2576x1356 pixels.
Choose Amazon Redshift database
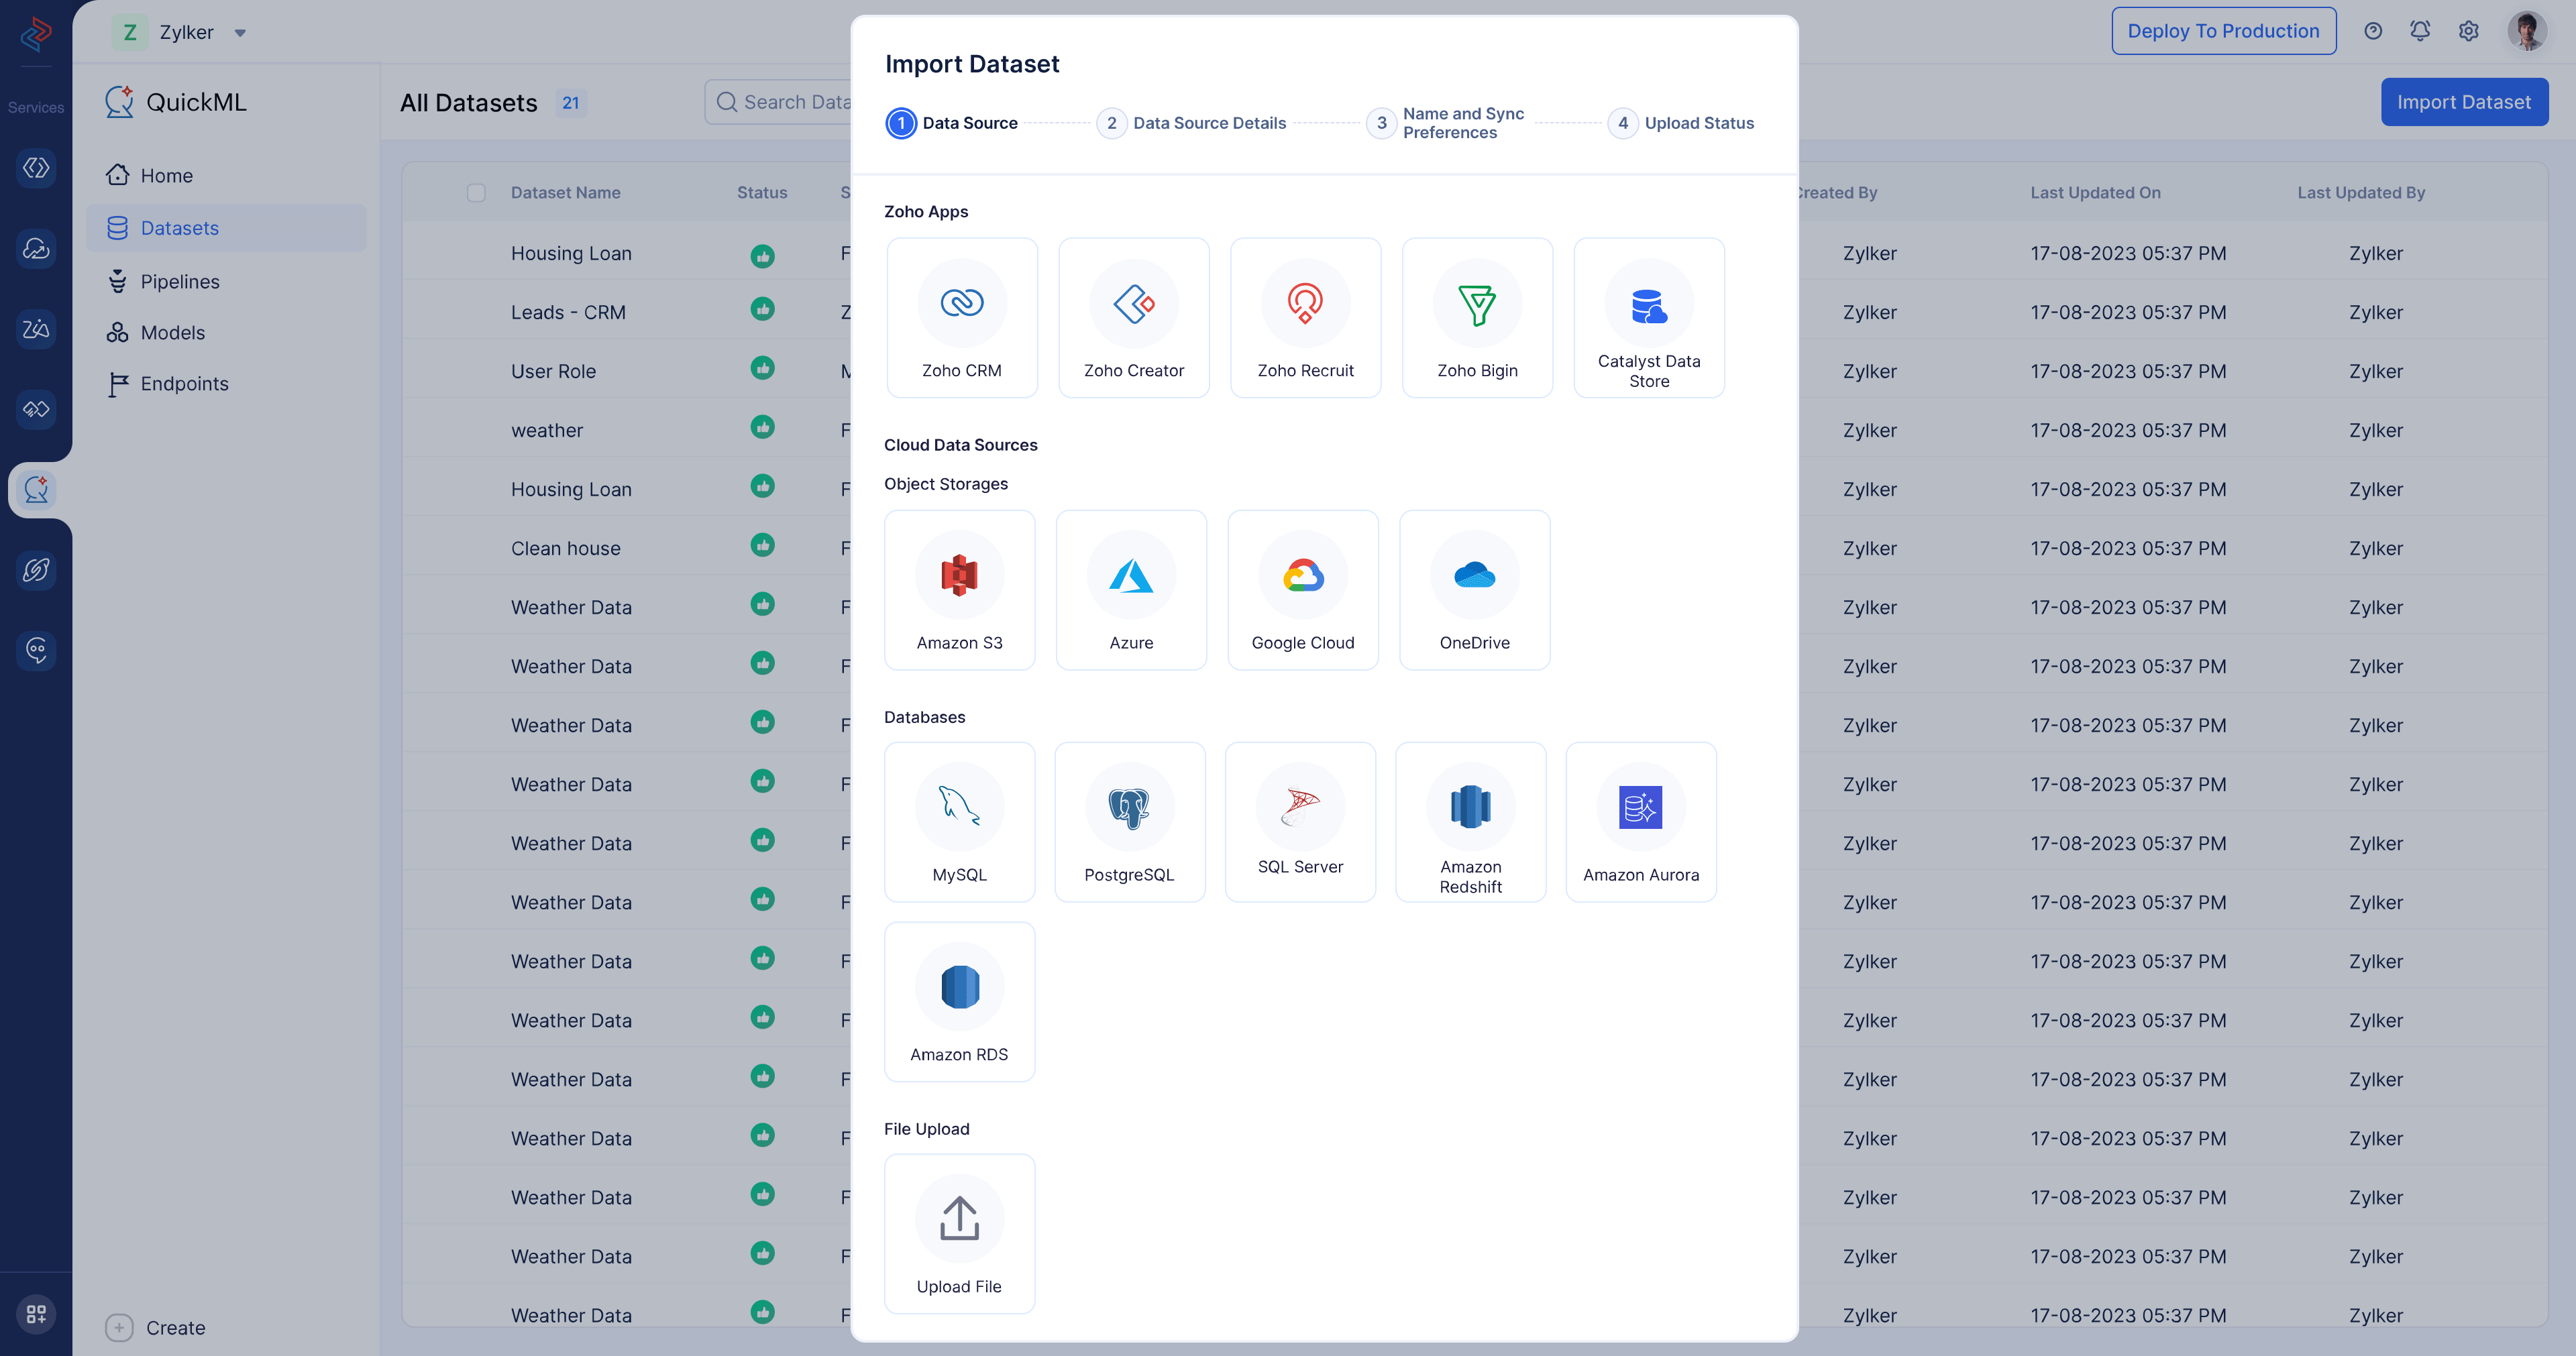tap(1470, 822)
